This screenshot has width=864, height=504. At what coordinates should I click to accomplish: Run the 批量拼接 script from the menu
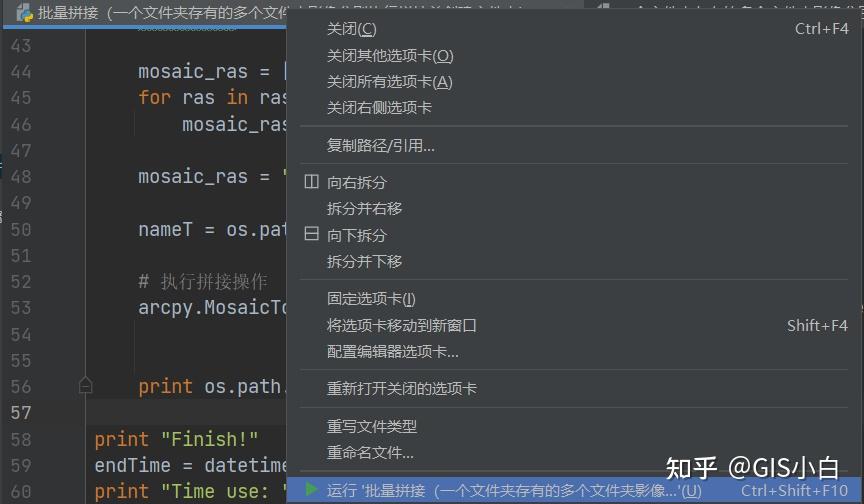coord(574,490)
